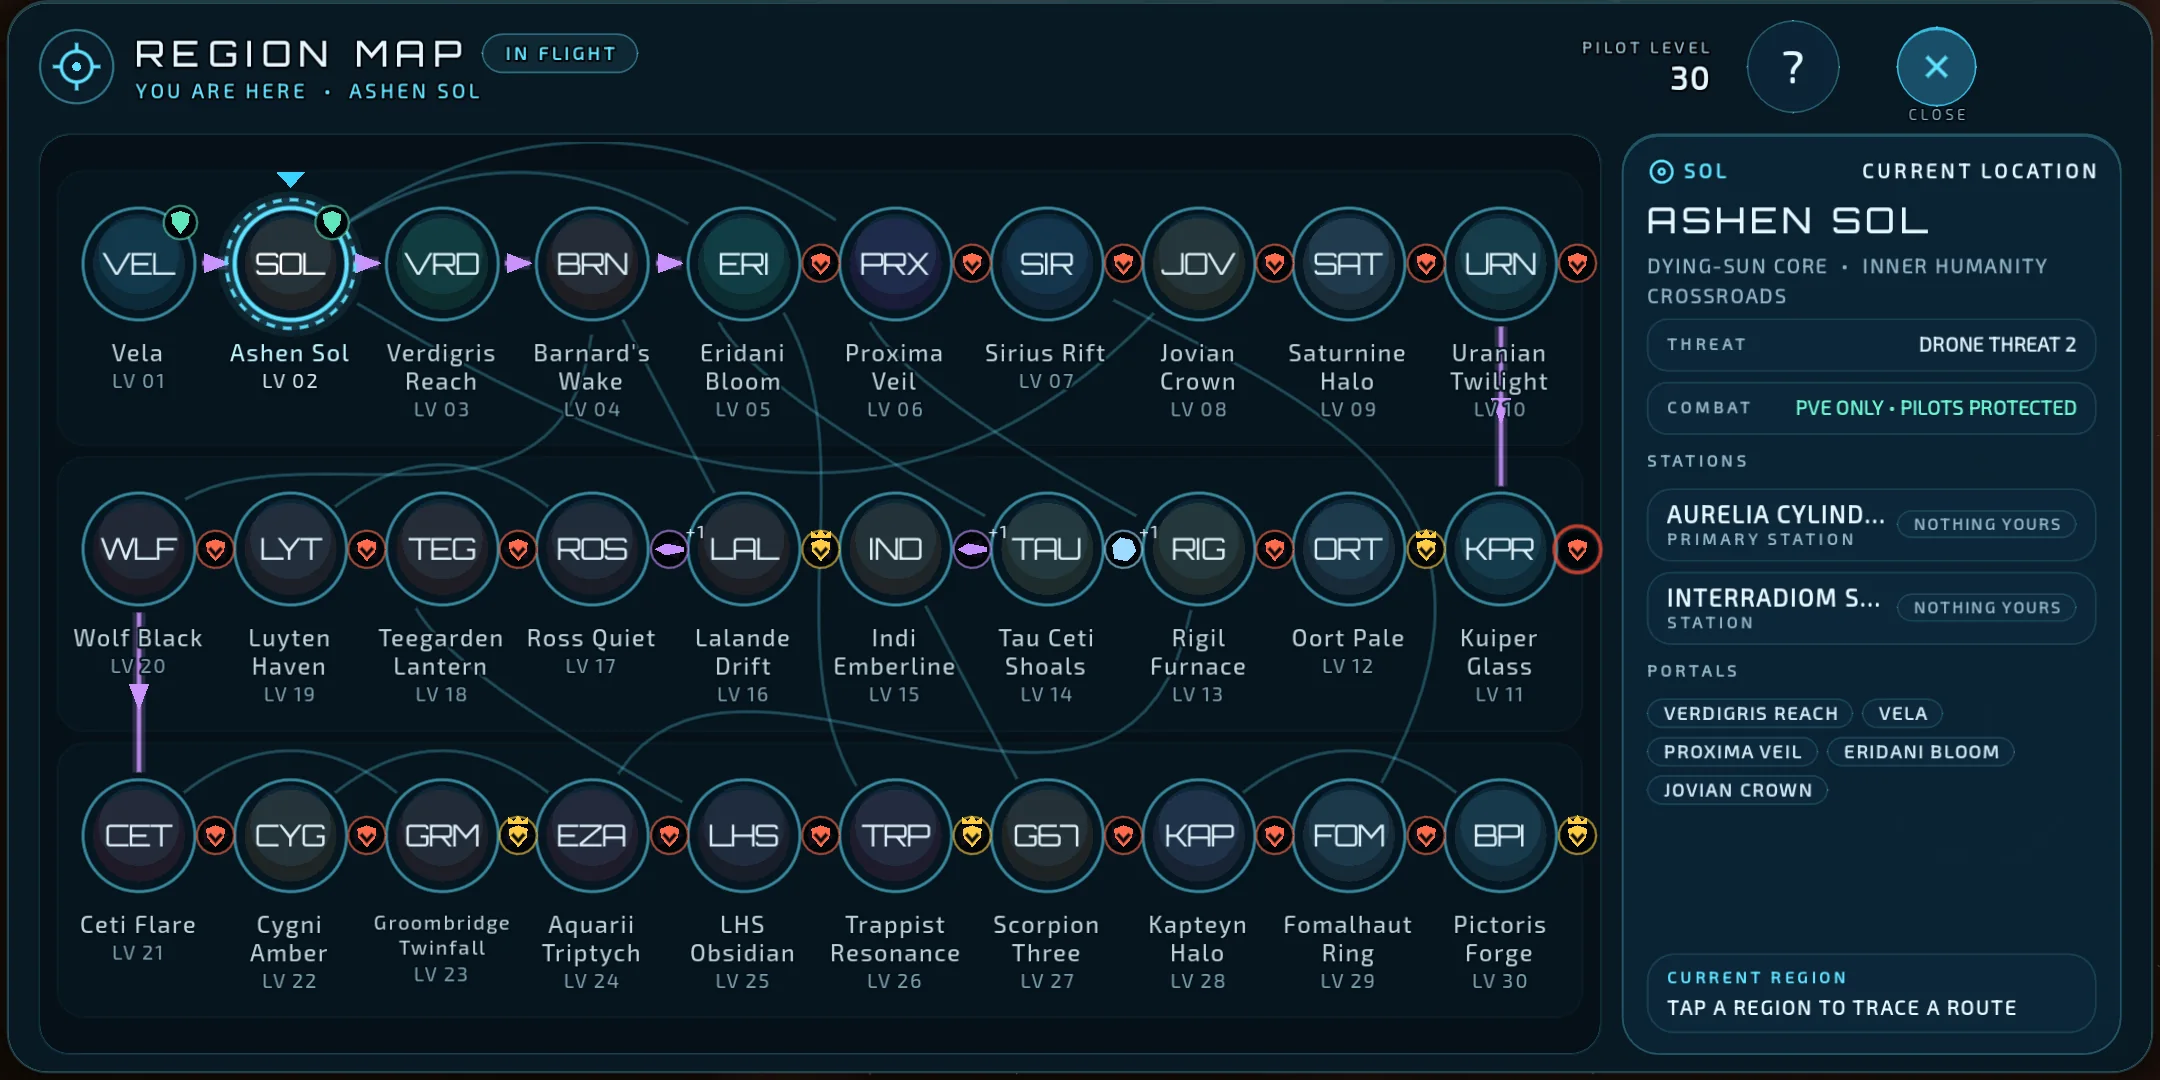Click the DRONE THREAT 2 threat row
This screenshot has width=2160, height=1080.
(1871, 345)
